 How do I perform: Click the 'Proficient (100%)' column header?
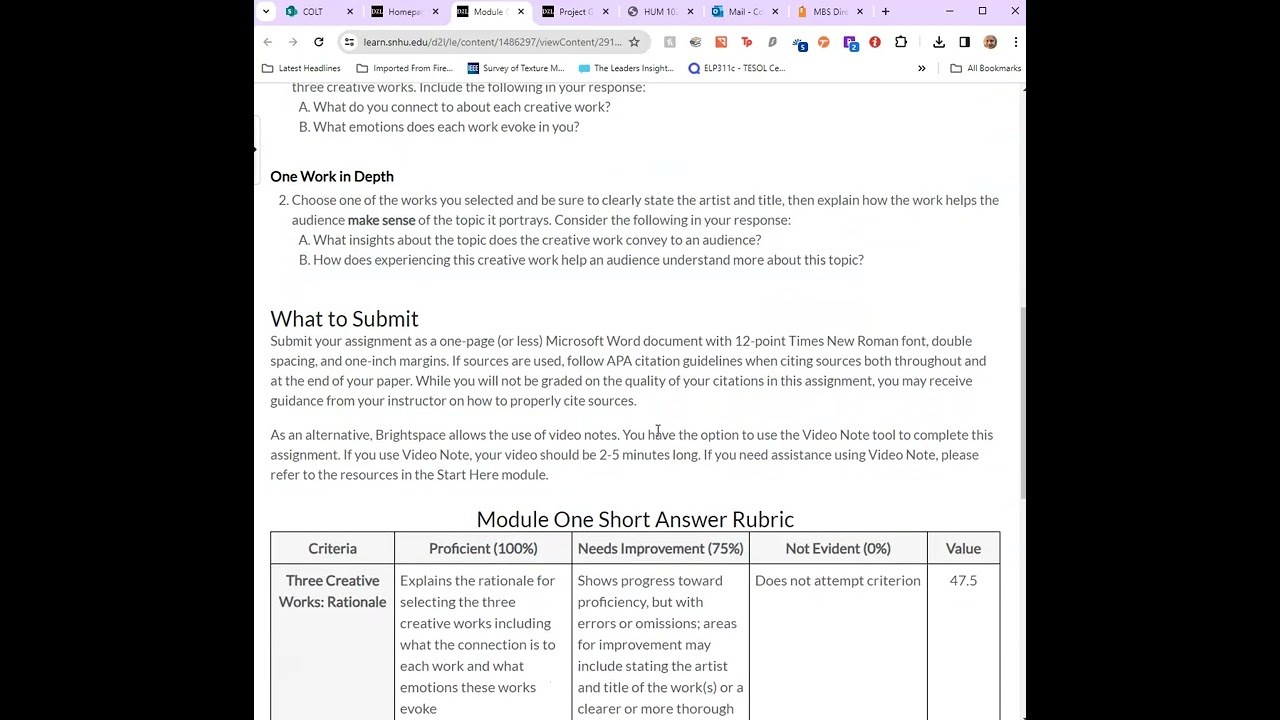483,549
